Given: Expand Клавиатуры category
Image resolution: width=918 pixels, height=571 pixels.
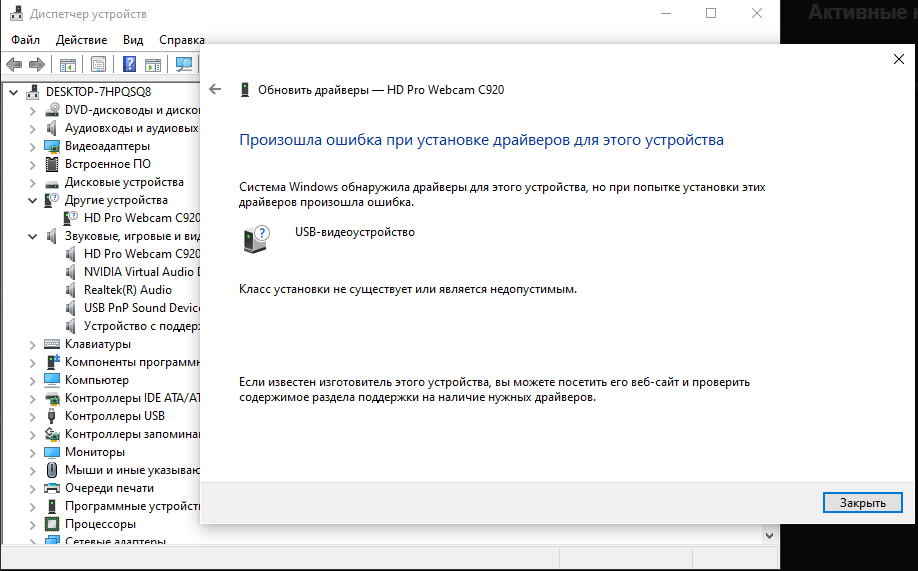Looking at the screenshot, I should [x=33, y=344].
